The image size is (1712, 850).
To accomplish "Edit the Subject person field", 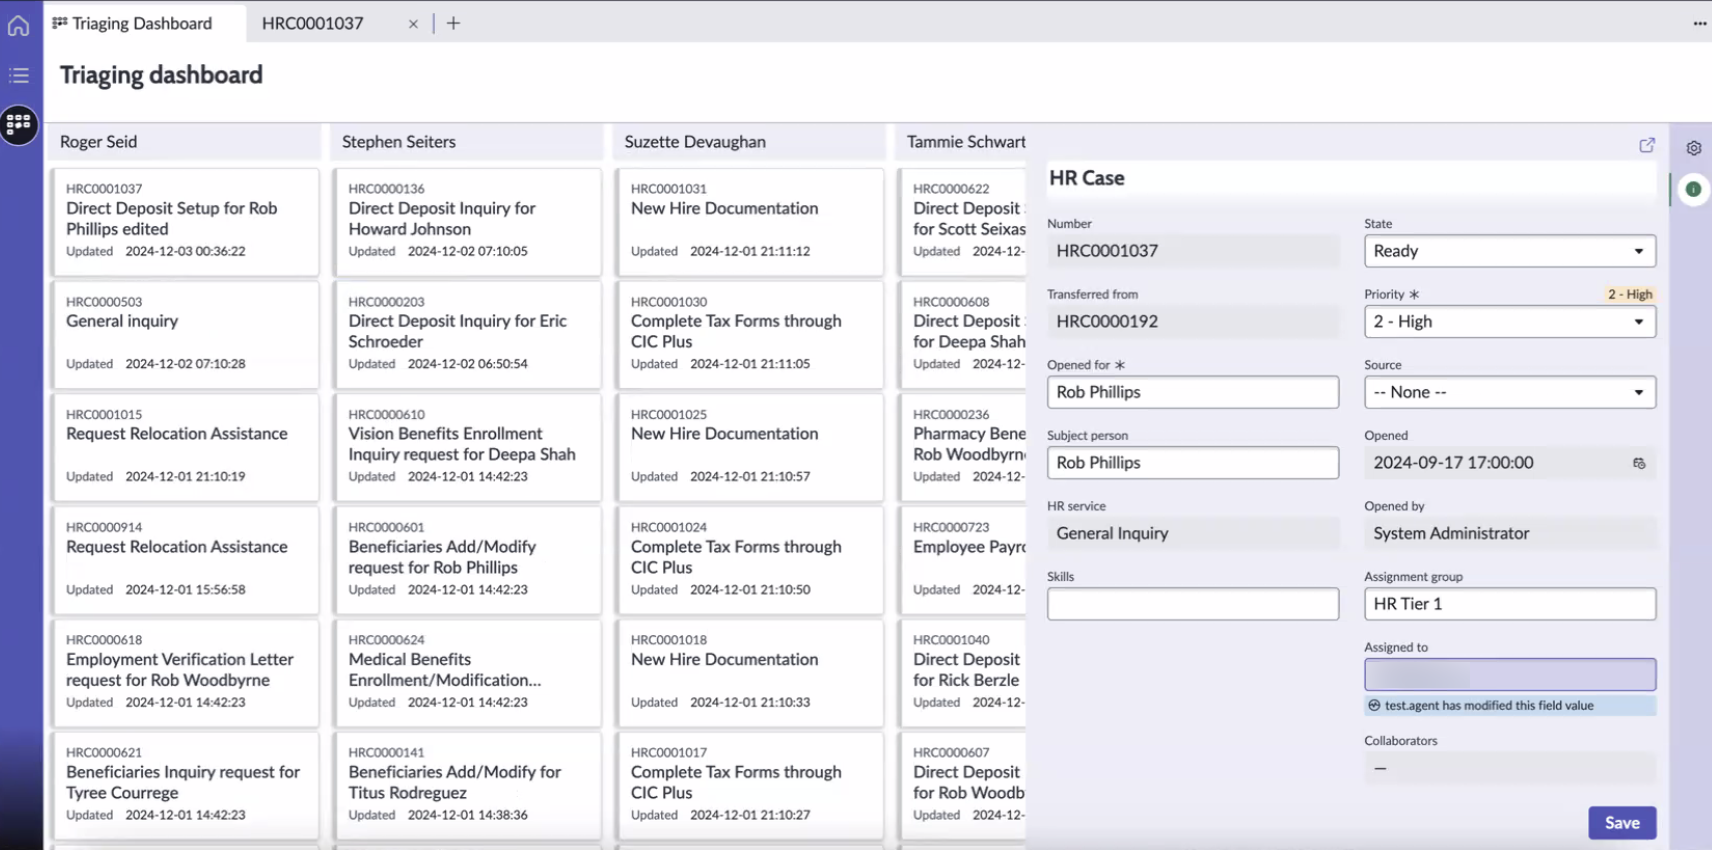I will [1193, 463].
